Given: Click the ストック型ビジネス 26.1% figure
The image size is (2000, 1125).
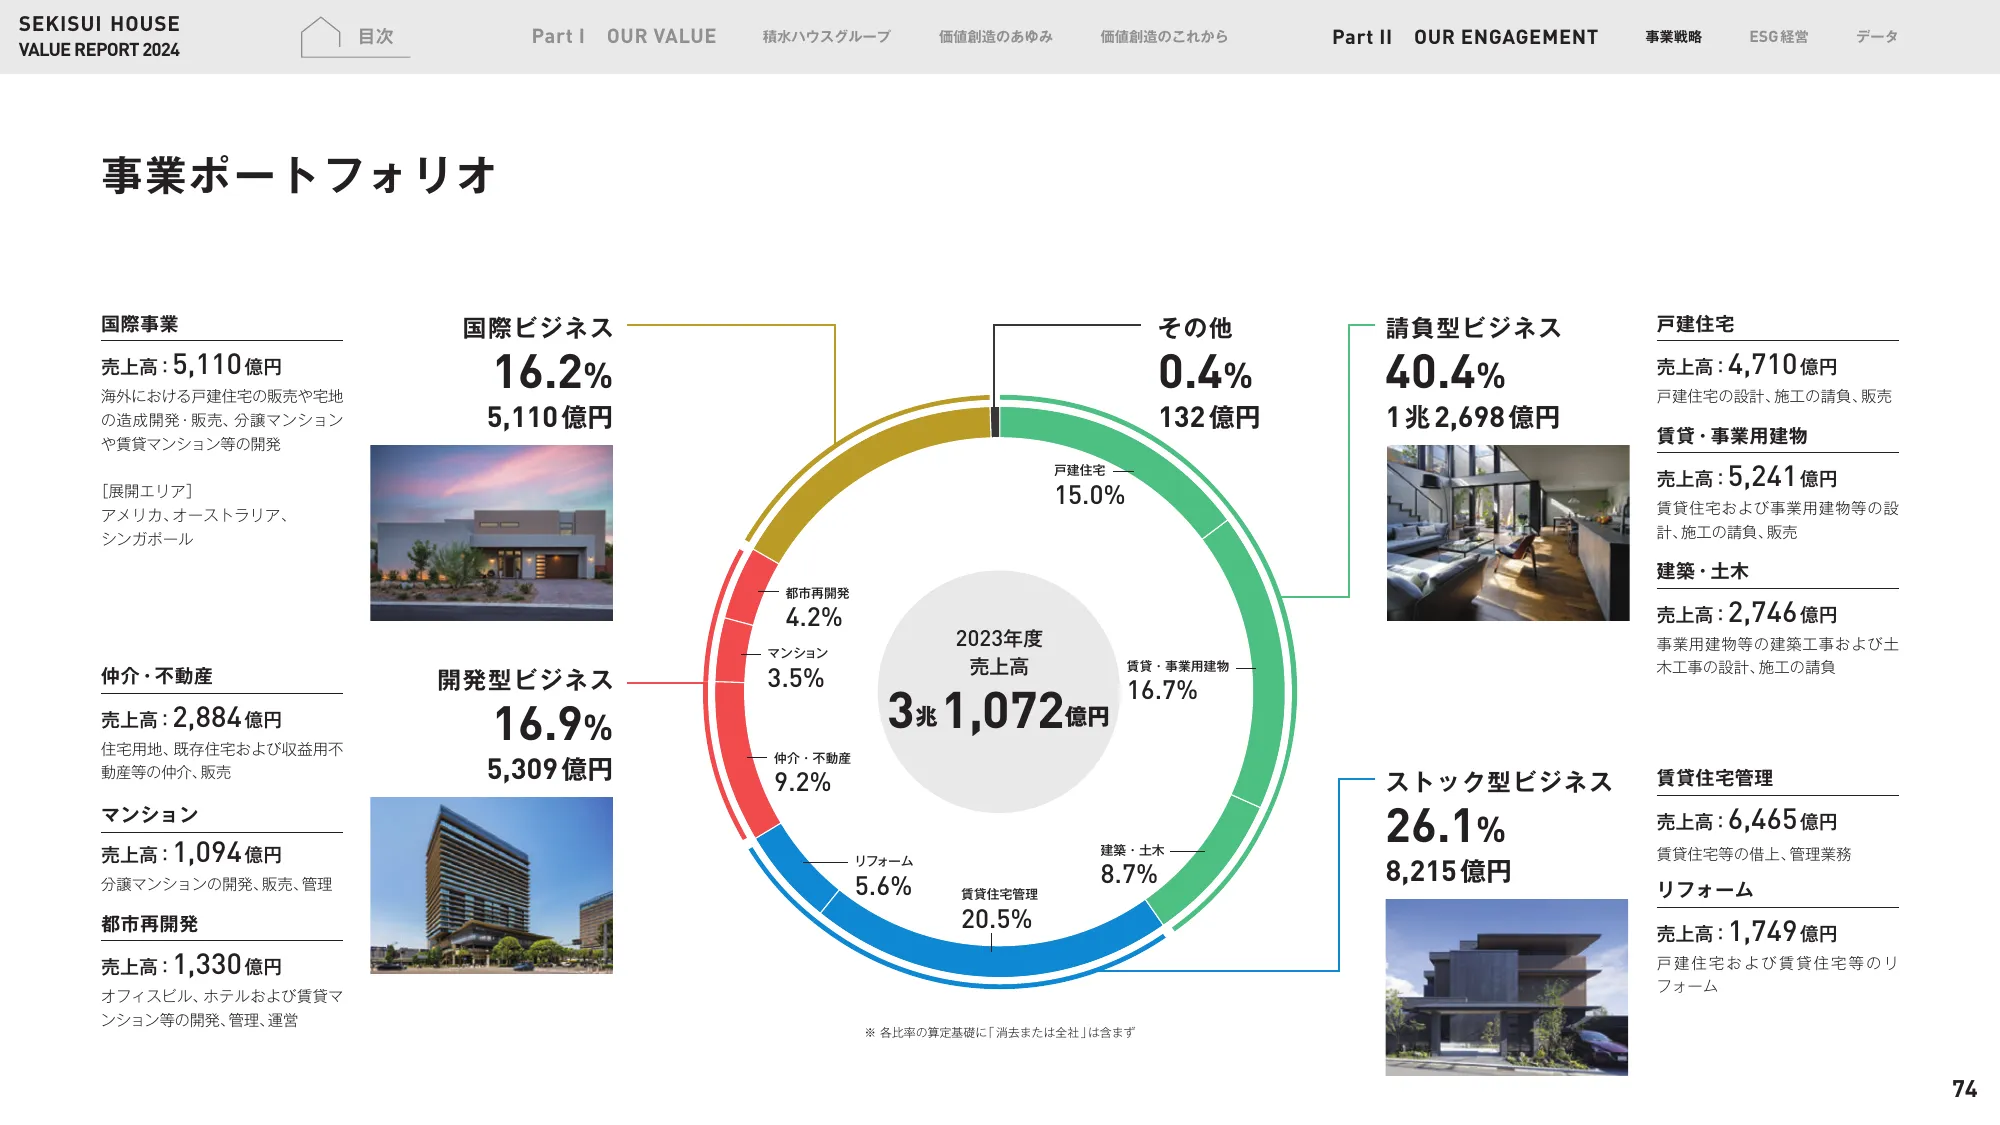Looking at the screenshot, I should coord(1445,826).
